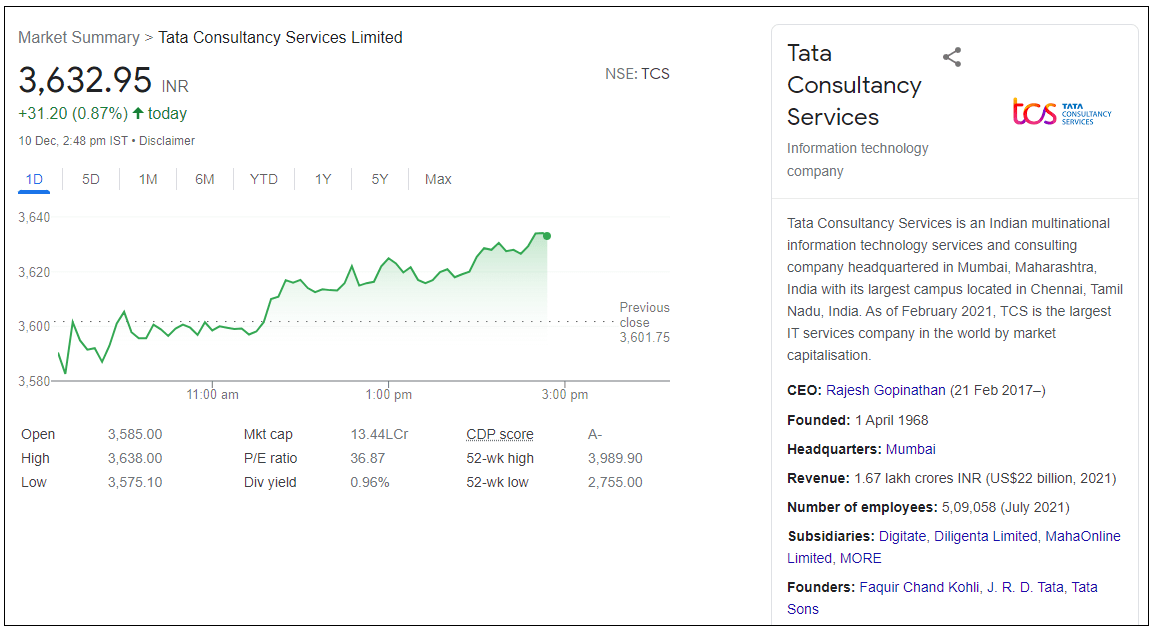This screenshot has height=629, width=1153.
Task: Click the employee count 5,09,058 text
Action: tap(1005, 508)
